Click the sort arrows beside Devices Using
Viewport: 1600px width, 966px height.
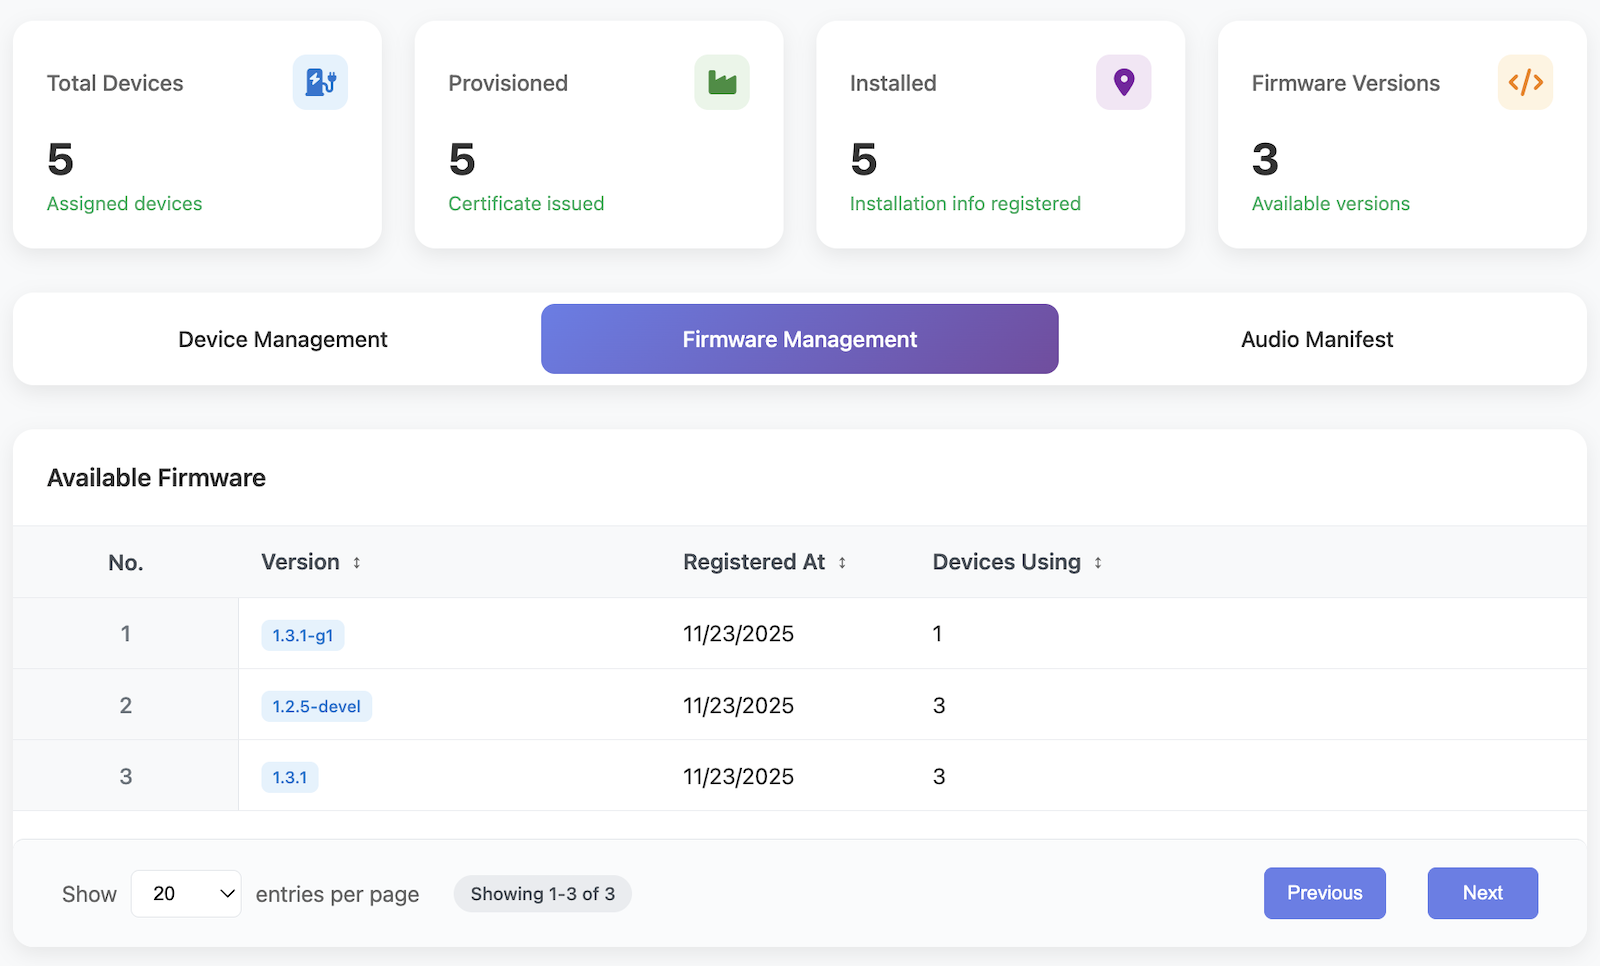point(1098,562)
